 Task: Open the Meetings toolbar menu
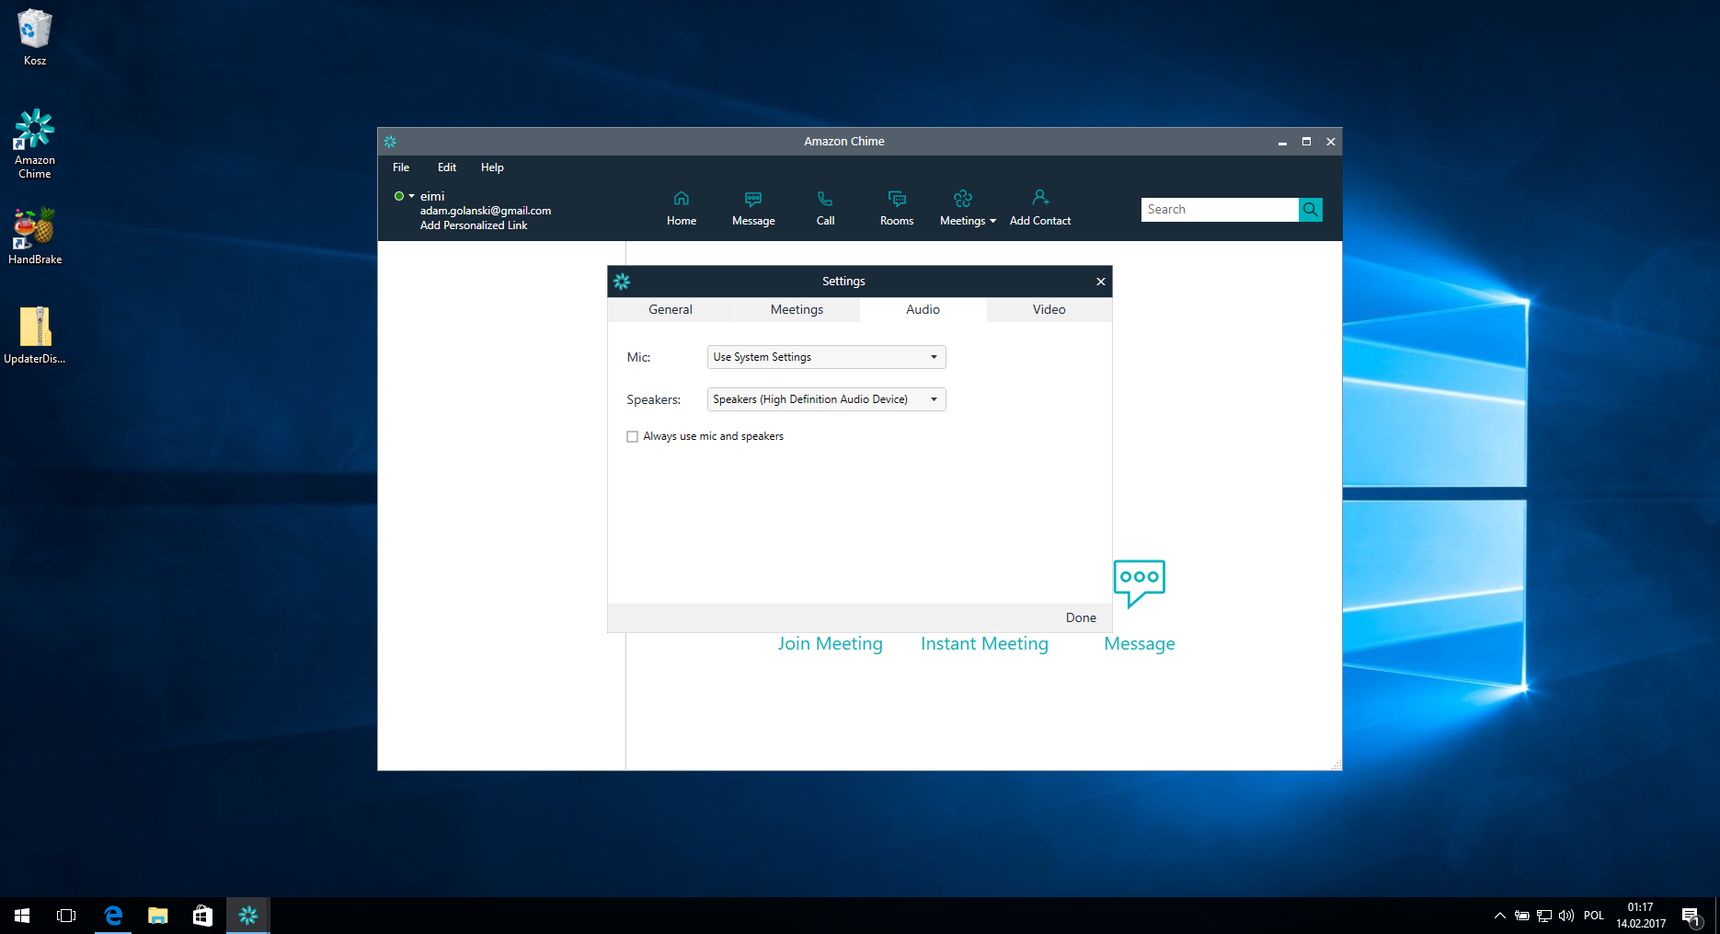[967, 208]
